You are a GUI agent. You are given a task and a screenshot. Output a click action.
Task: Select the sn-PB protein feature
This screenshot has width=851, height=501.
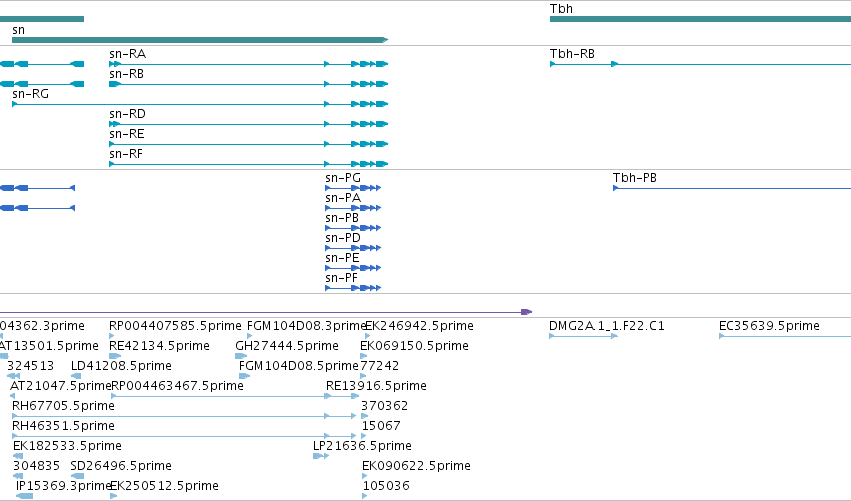[353, 228]
